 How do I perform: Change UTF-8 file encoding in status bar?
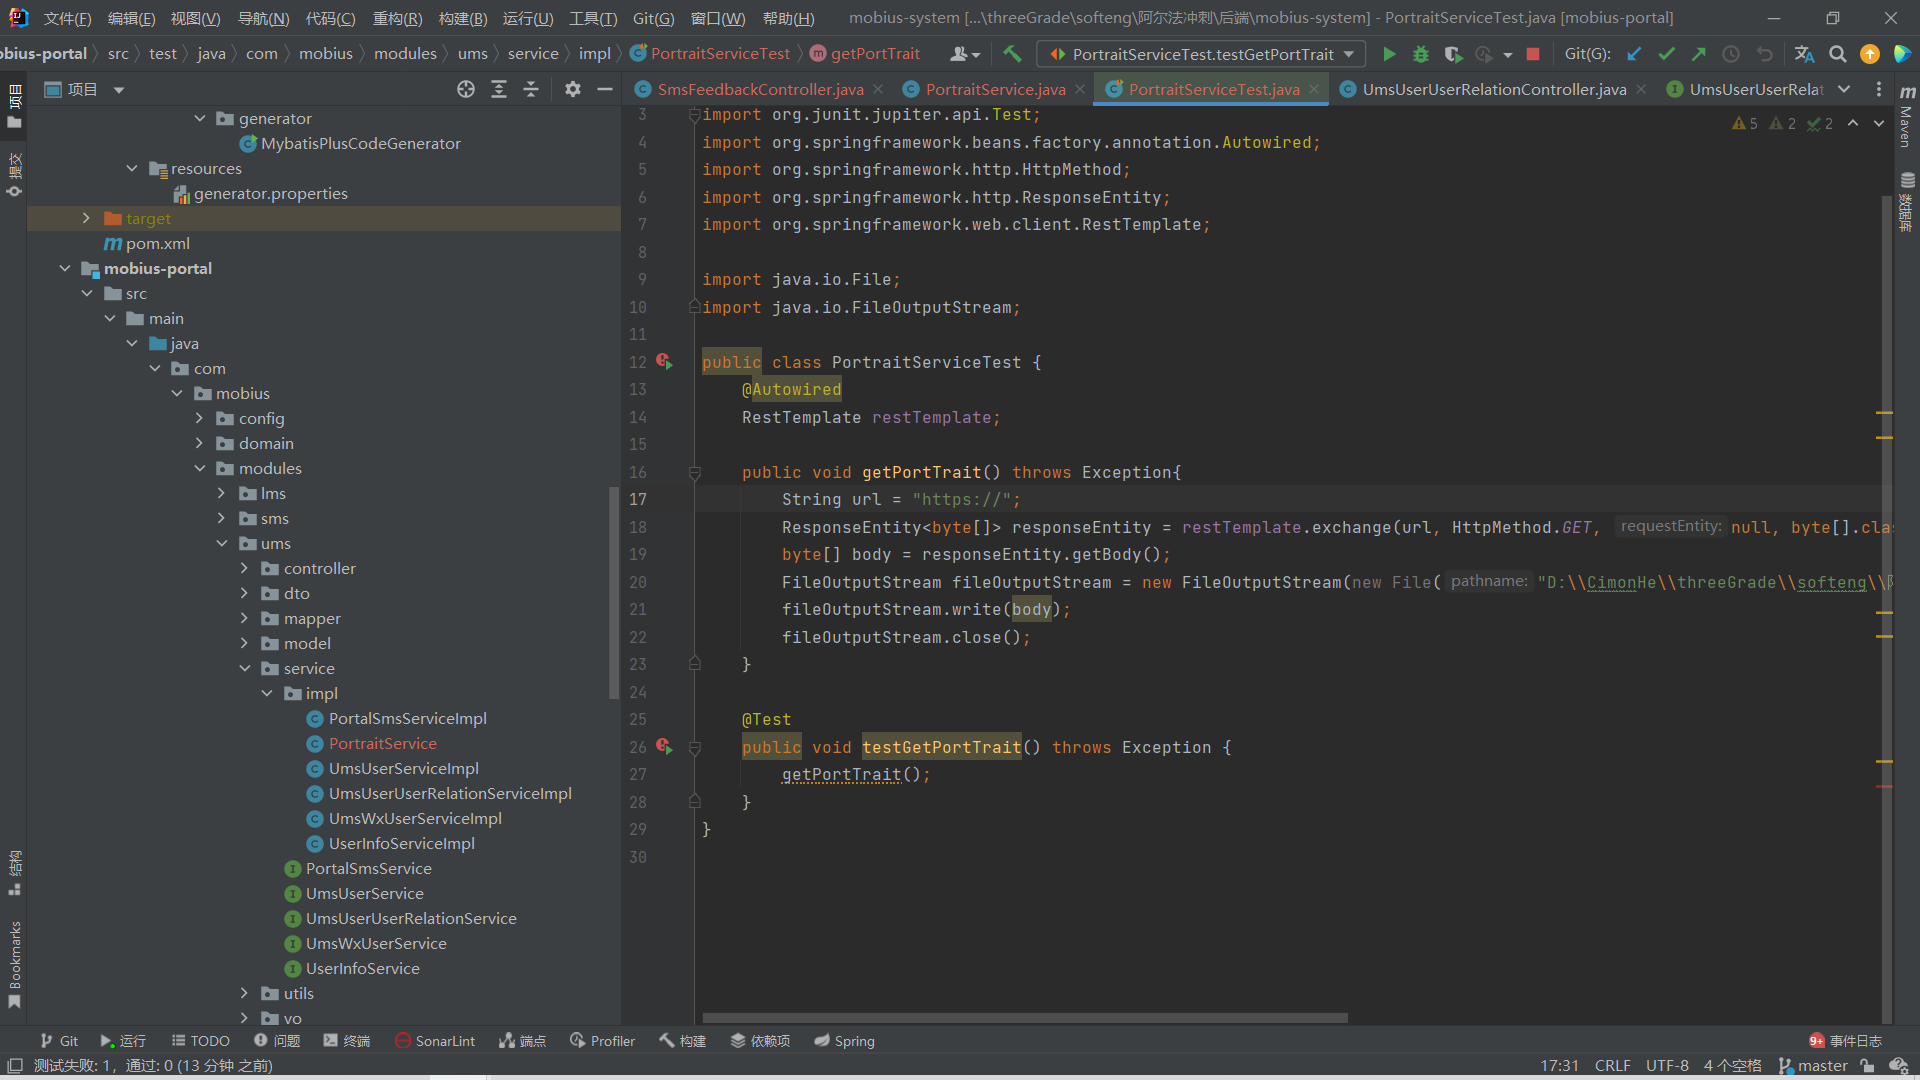[1667, 1066]
